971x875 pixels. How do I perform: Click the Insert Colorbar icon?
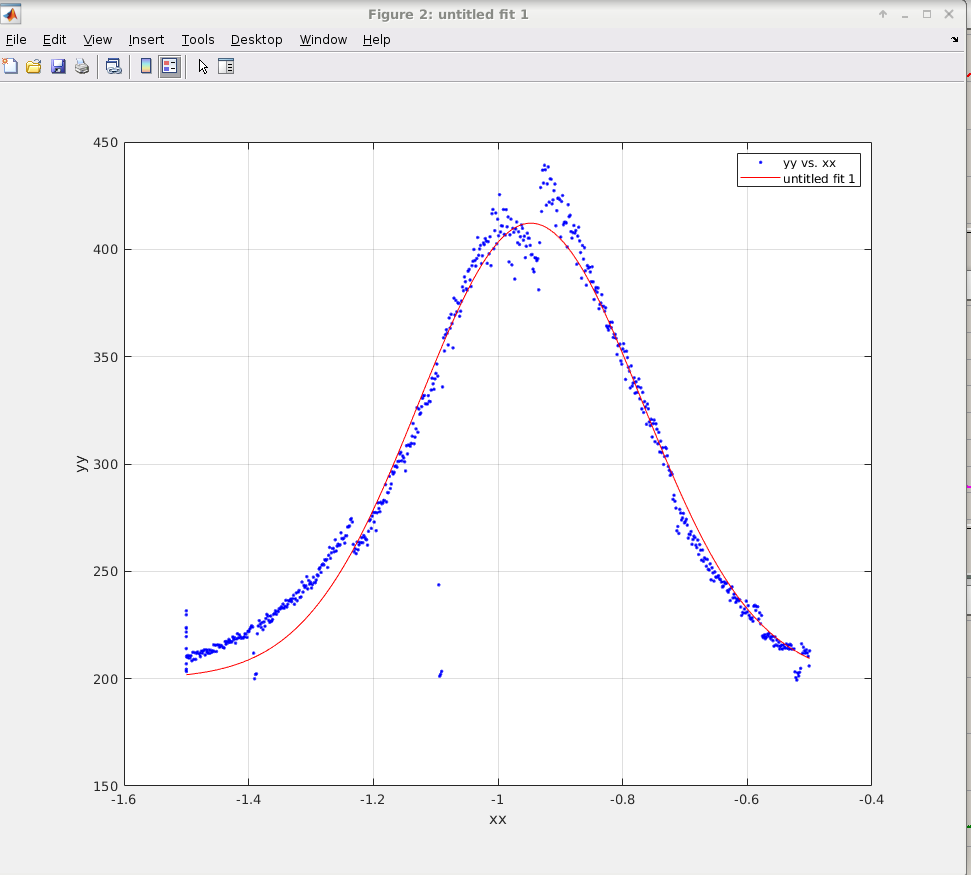146,67
